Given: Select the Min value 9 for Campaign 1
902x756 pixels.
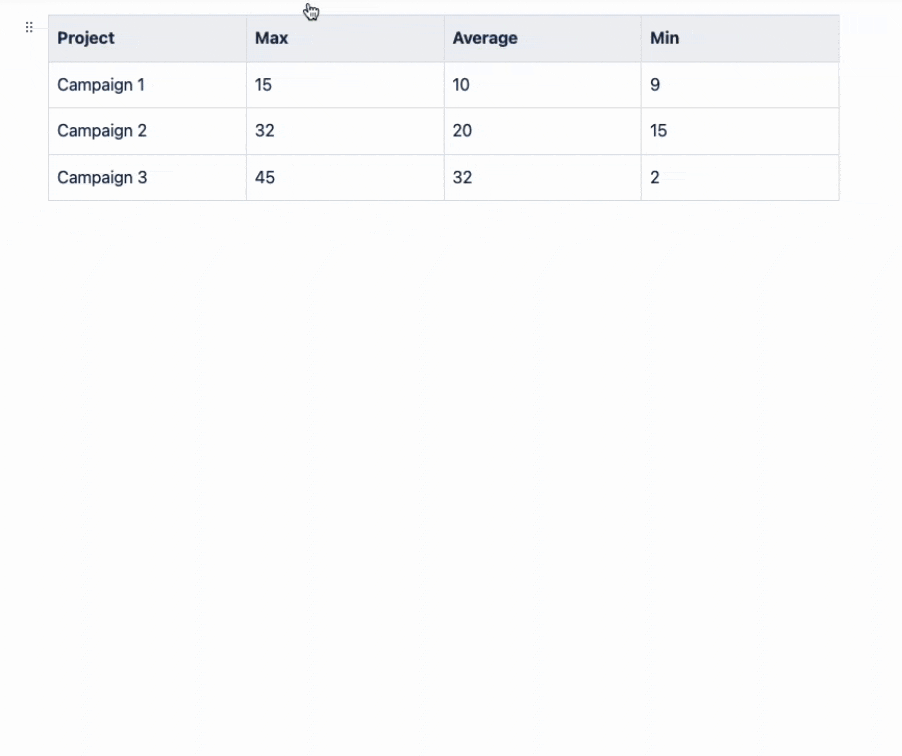Looking at the screenshot, I should click(655, 85).
